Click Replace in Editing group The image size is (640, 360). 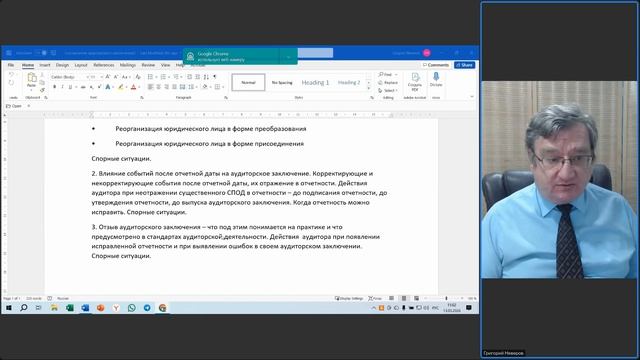pyautogui.click(x=388, y=82)
